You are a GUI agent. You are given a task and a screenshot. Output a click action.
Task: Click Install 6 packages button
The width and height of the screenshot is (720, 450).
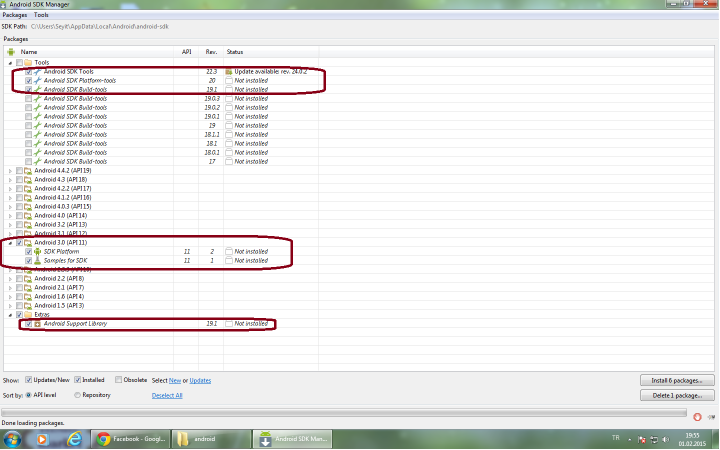coord(677,380)
